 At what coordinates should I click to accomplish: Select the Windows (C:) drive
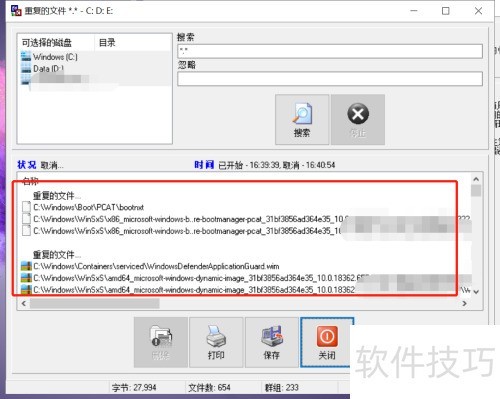[x=55, y=57]
